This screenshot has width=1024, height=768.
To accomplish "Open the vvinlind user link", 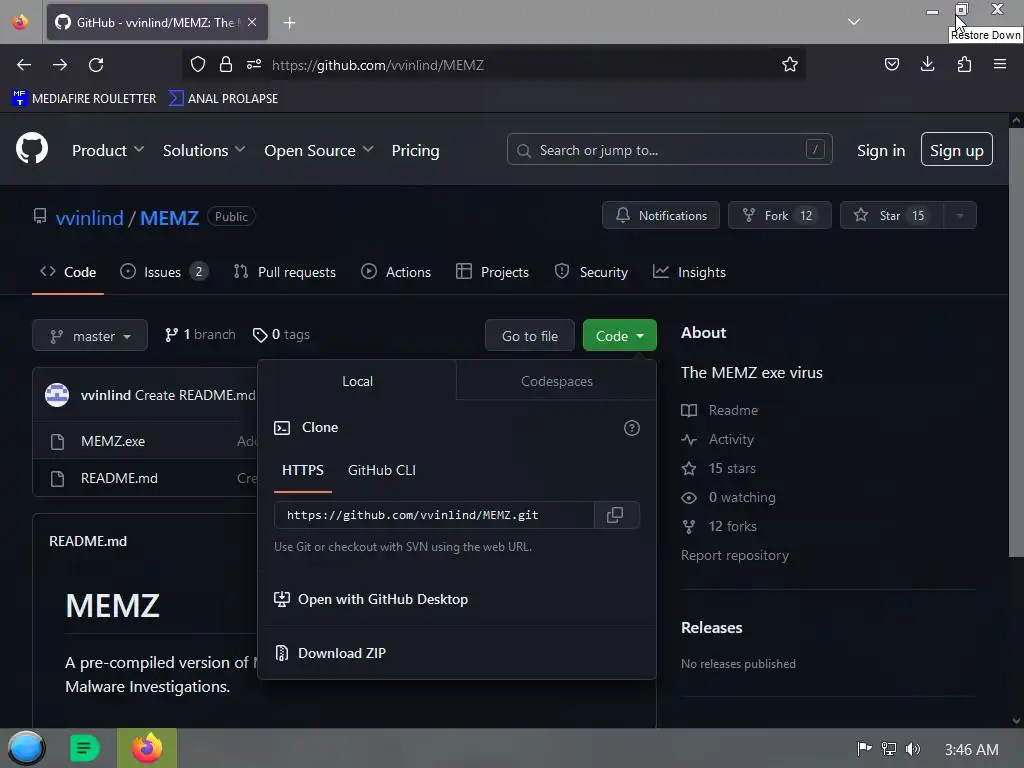I will (x=89, y=217).
